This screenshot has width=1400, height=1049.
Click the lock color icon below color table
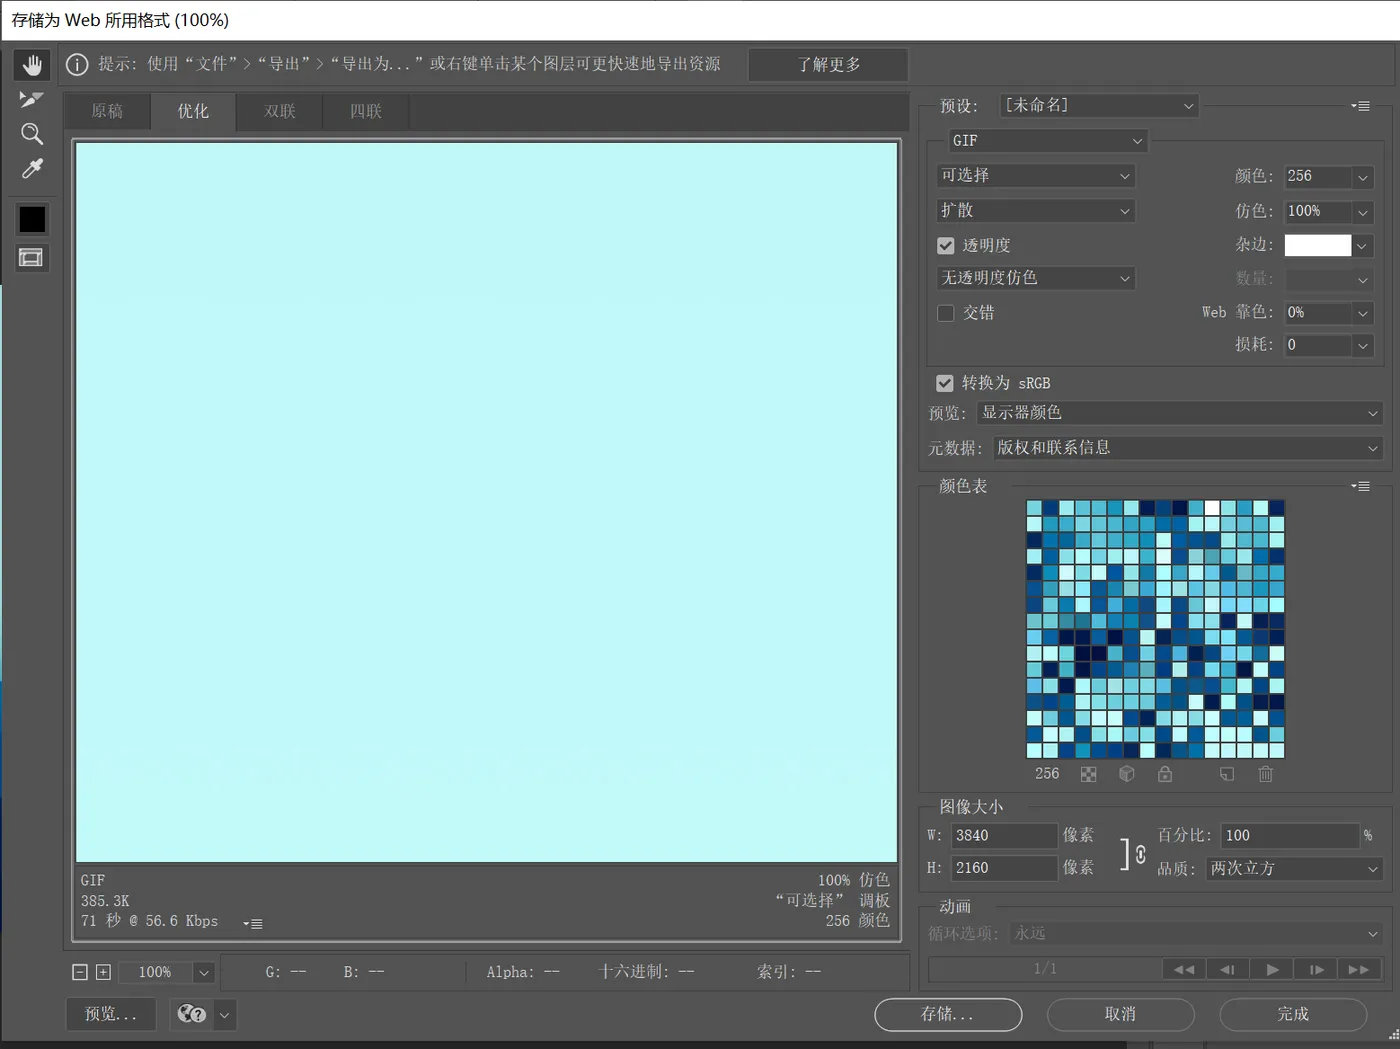pos(1165,774)
